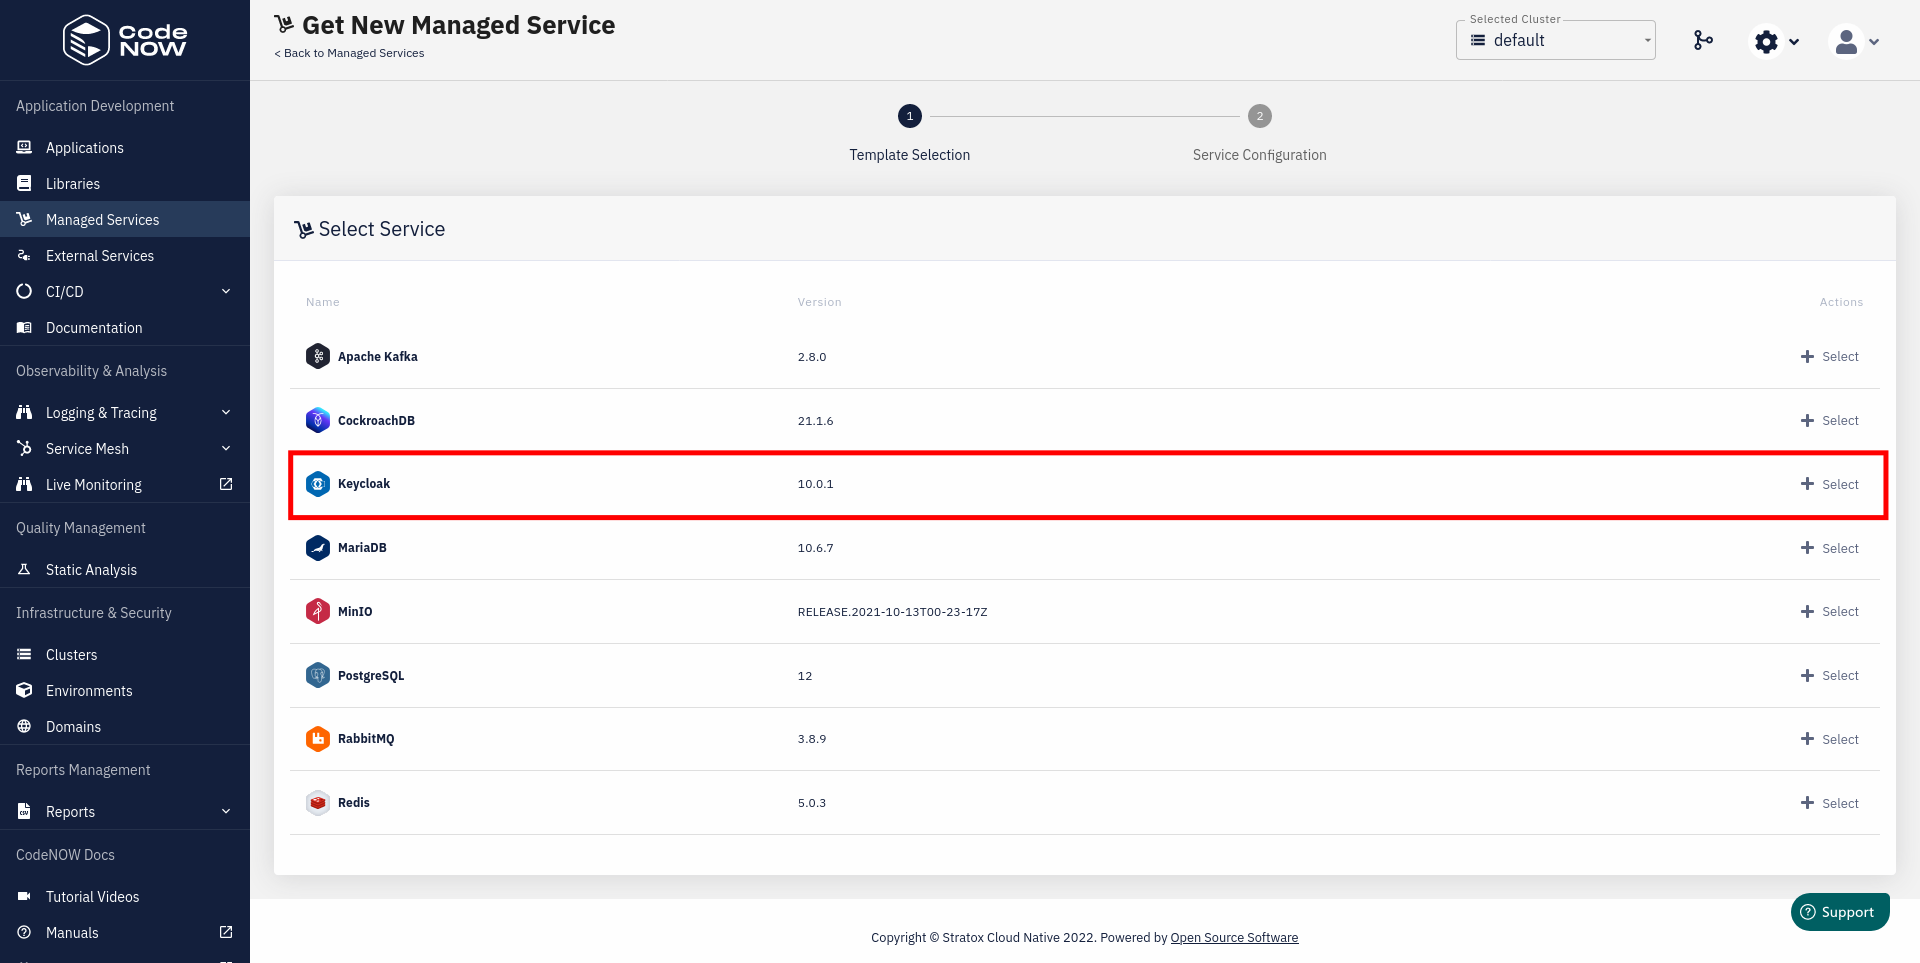Screen dimensions: 1920x963
Task: Go back to Managed Services link
Action: [x=349, y=53]
